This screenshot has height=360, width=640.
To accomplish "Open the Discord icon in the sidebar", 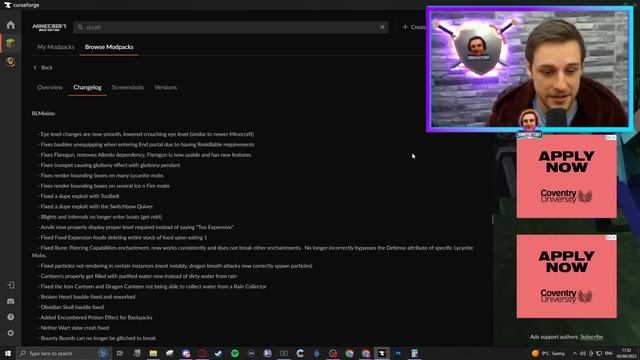I will point(11,301).
